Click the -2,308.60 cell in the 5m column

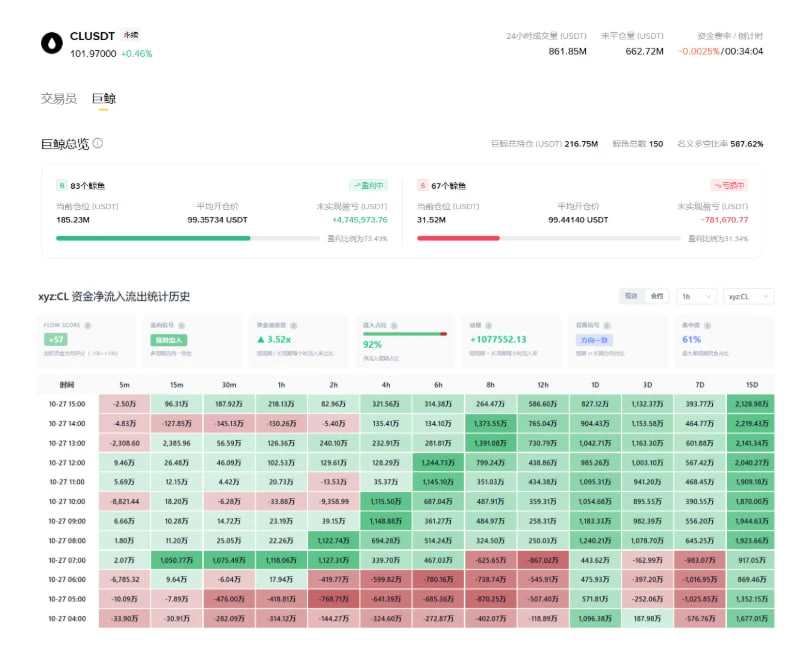(x=125, y=443)
